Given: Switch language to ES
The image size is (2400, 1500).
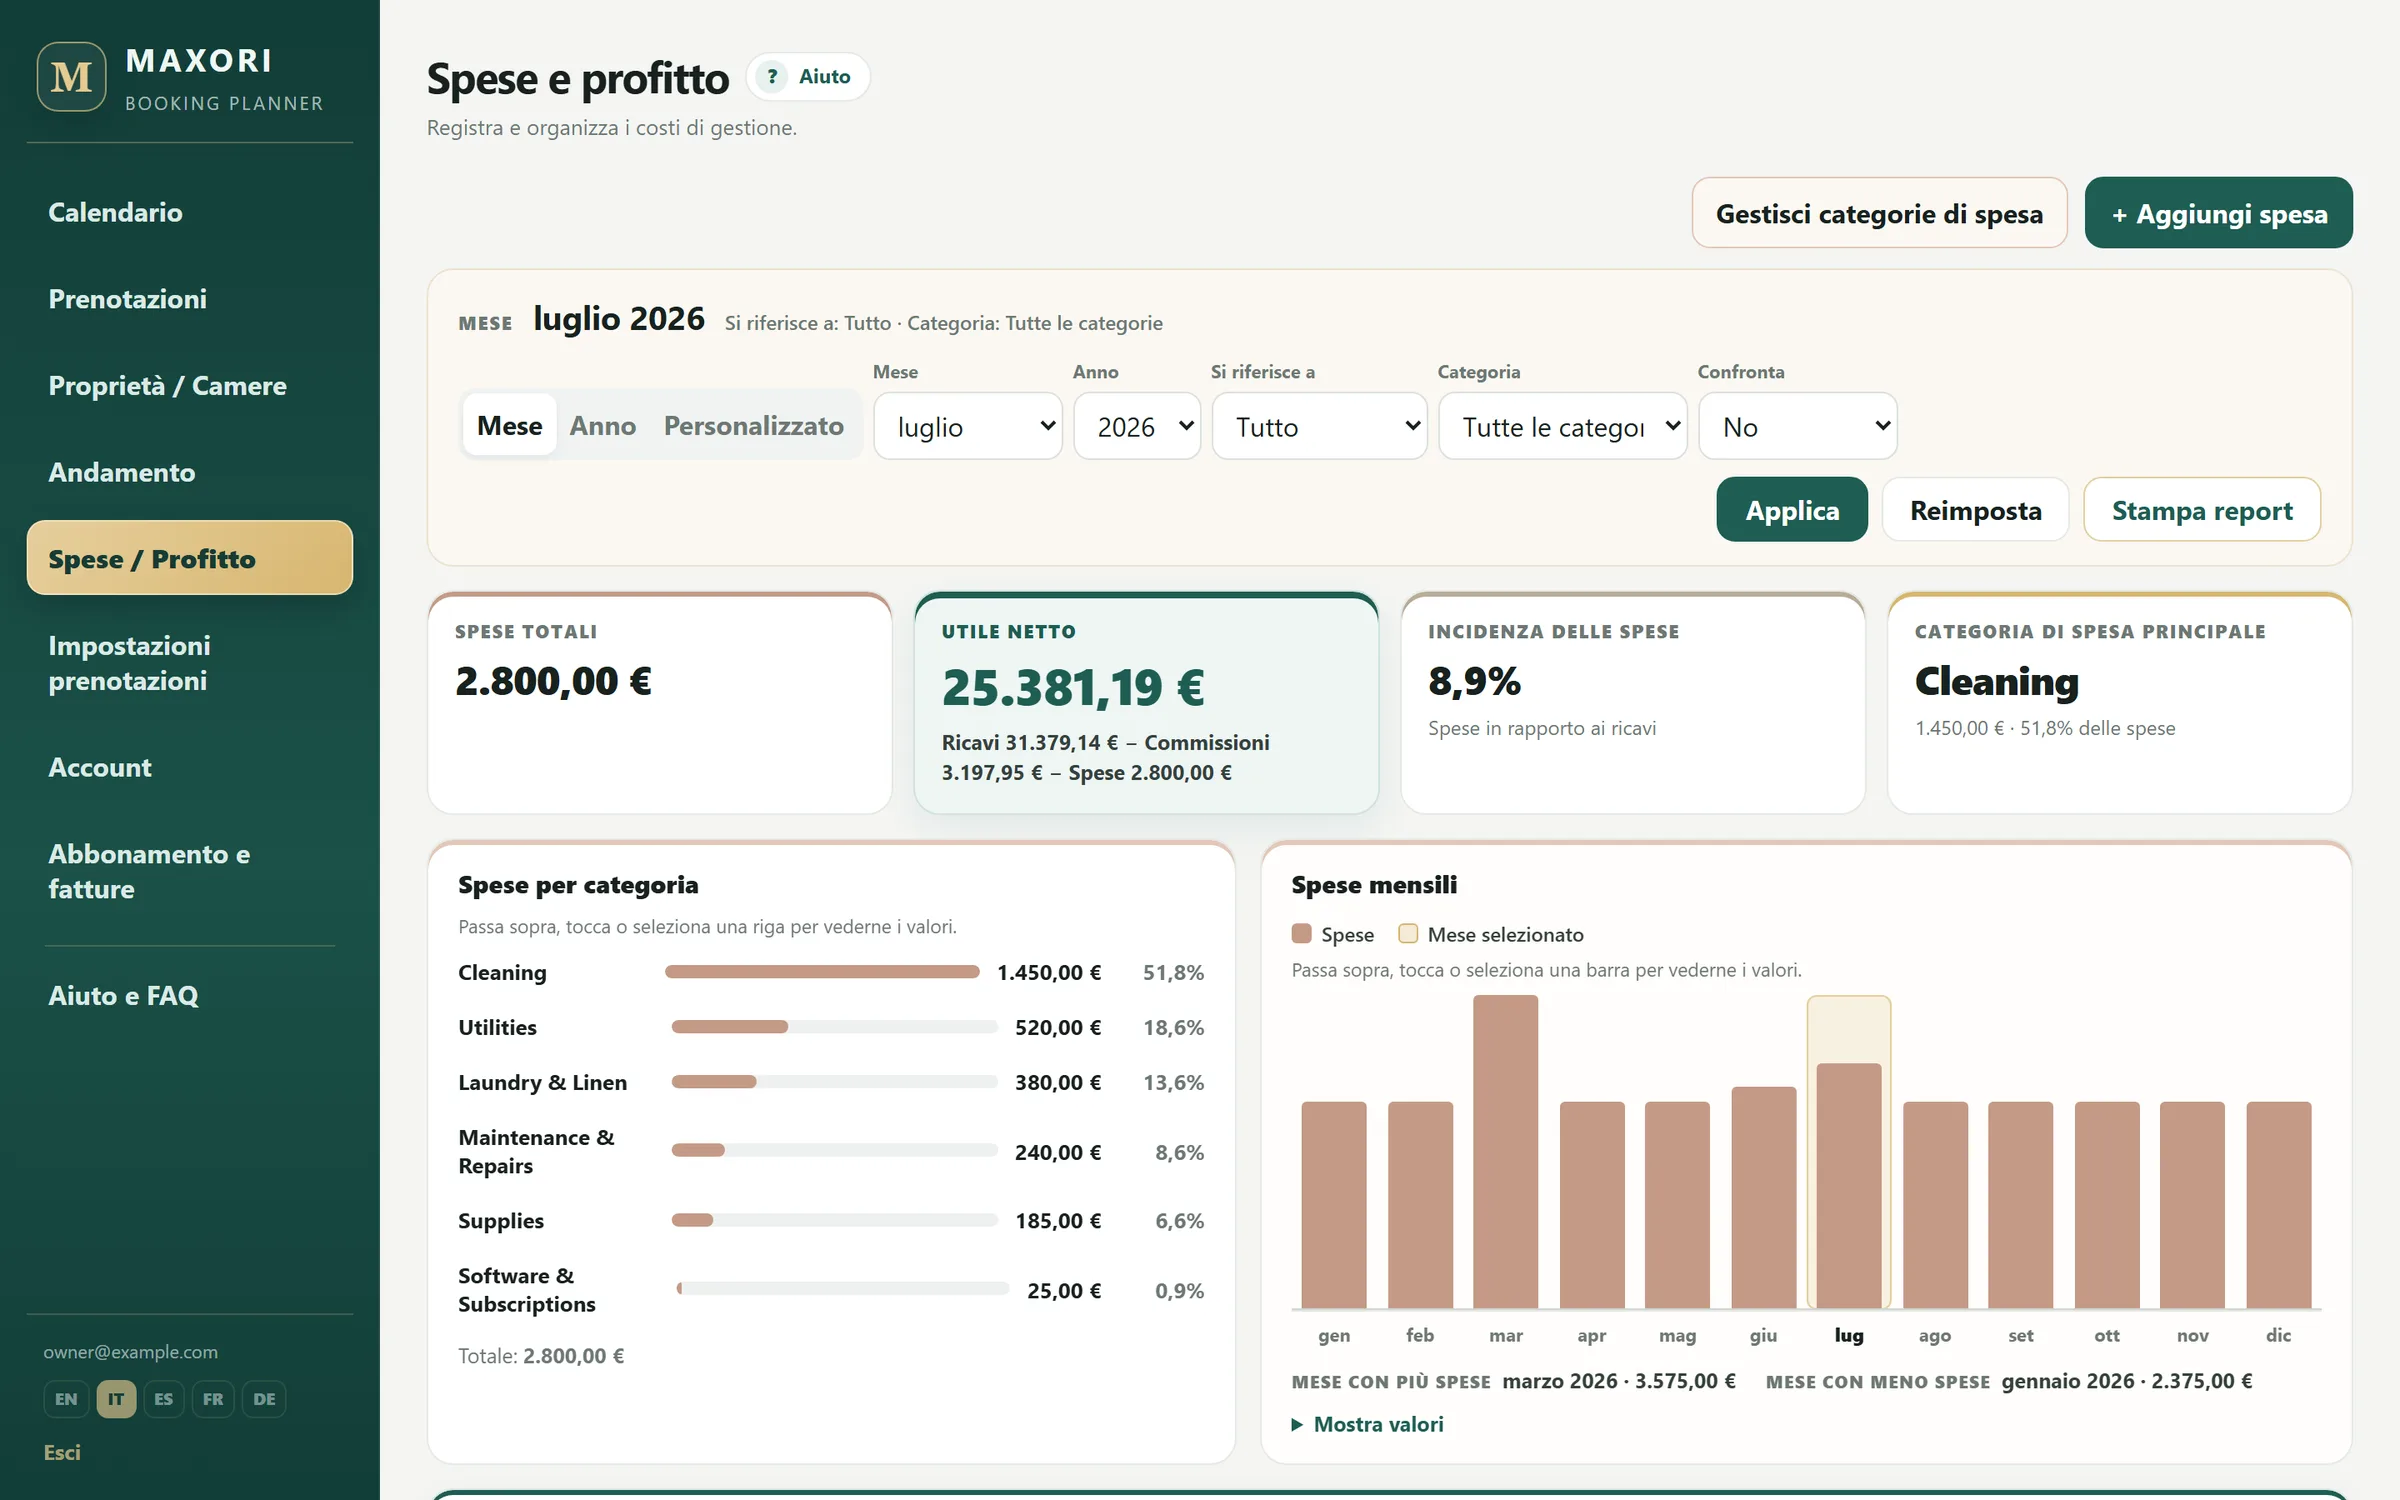Looking at the screenshot, I should click(x=164, y=1399).
